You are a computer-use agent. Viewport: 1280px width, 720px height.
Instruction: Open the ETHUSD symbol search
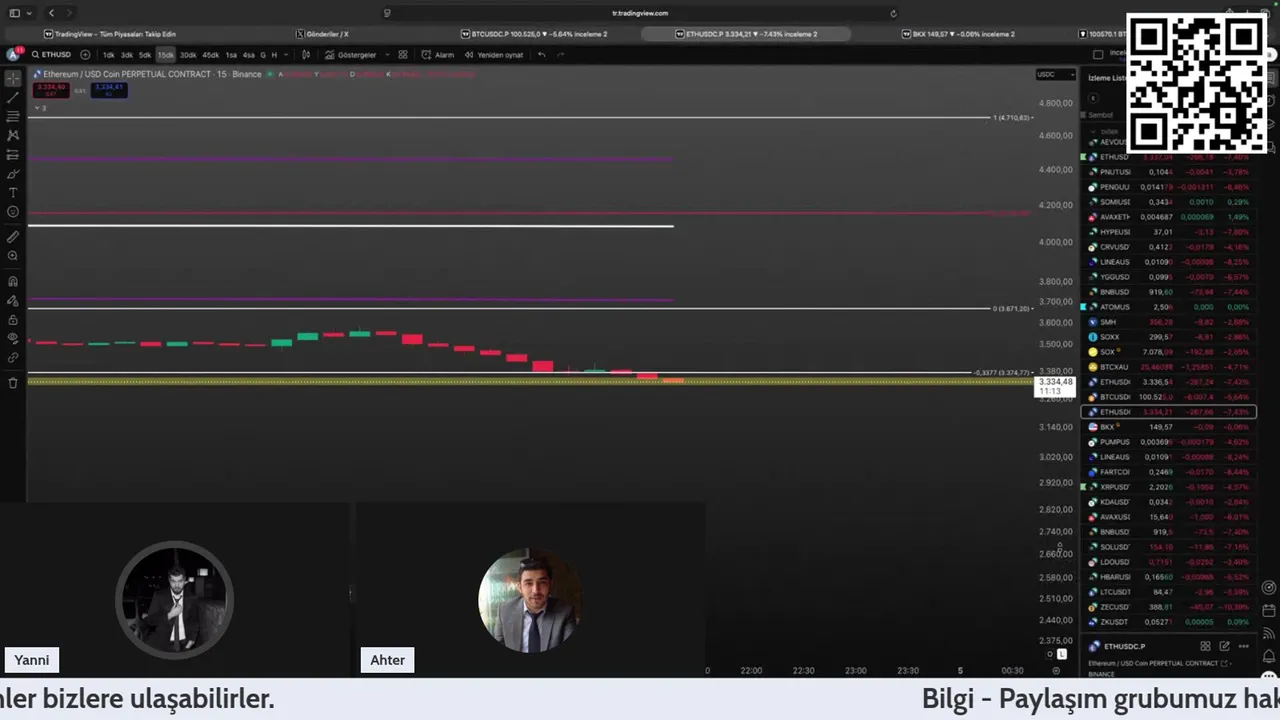[x=52, y=54]
